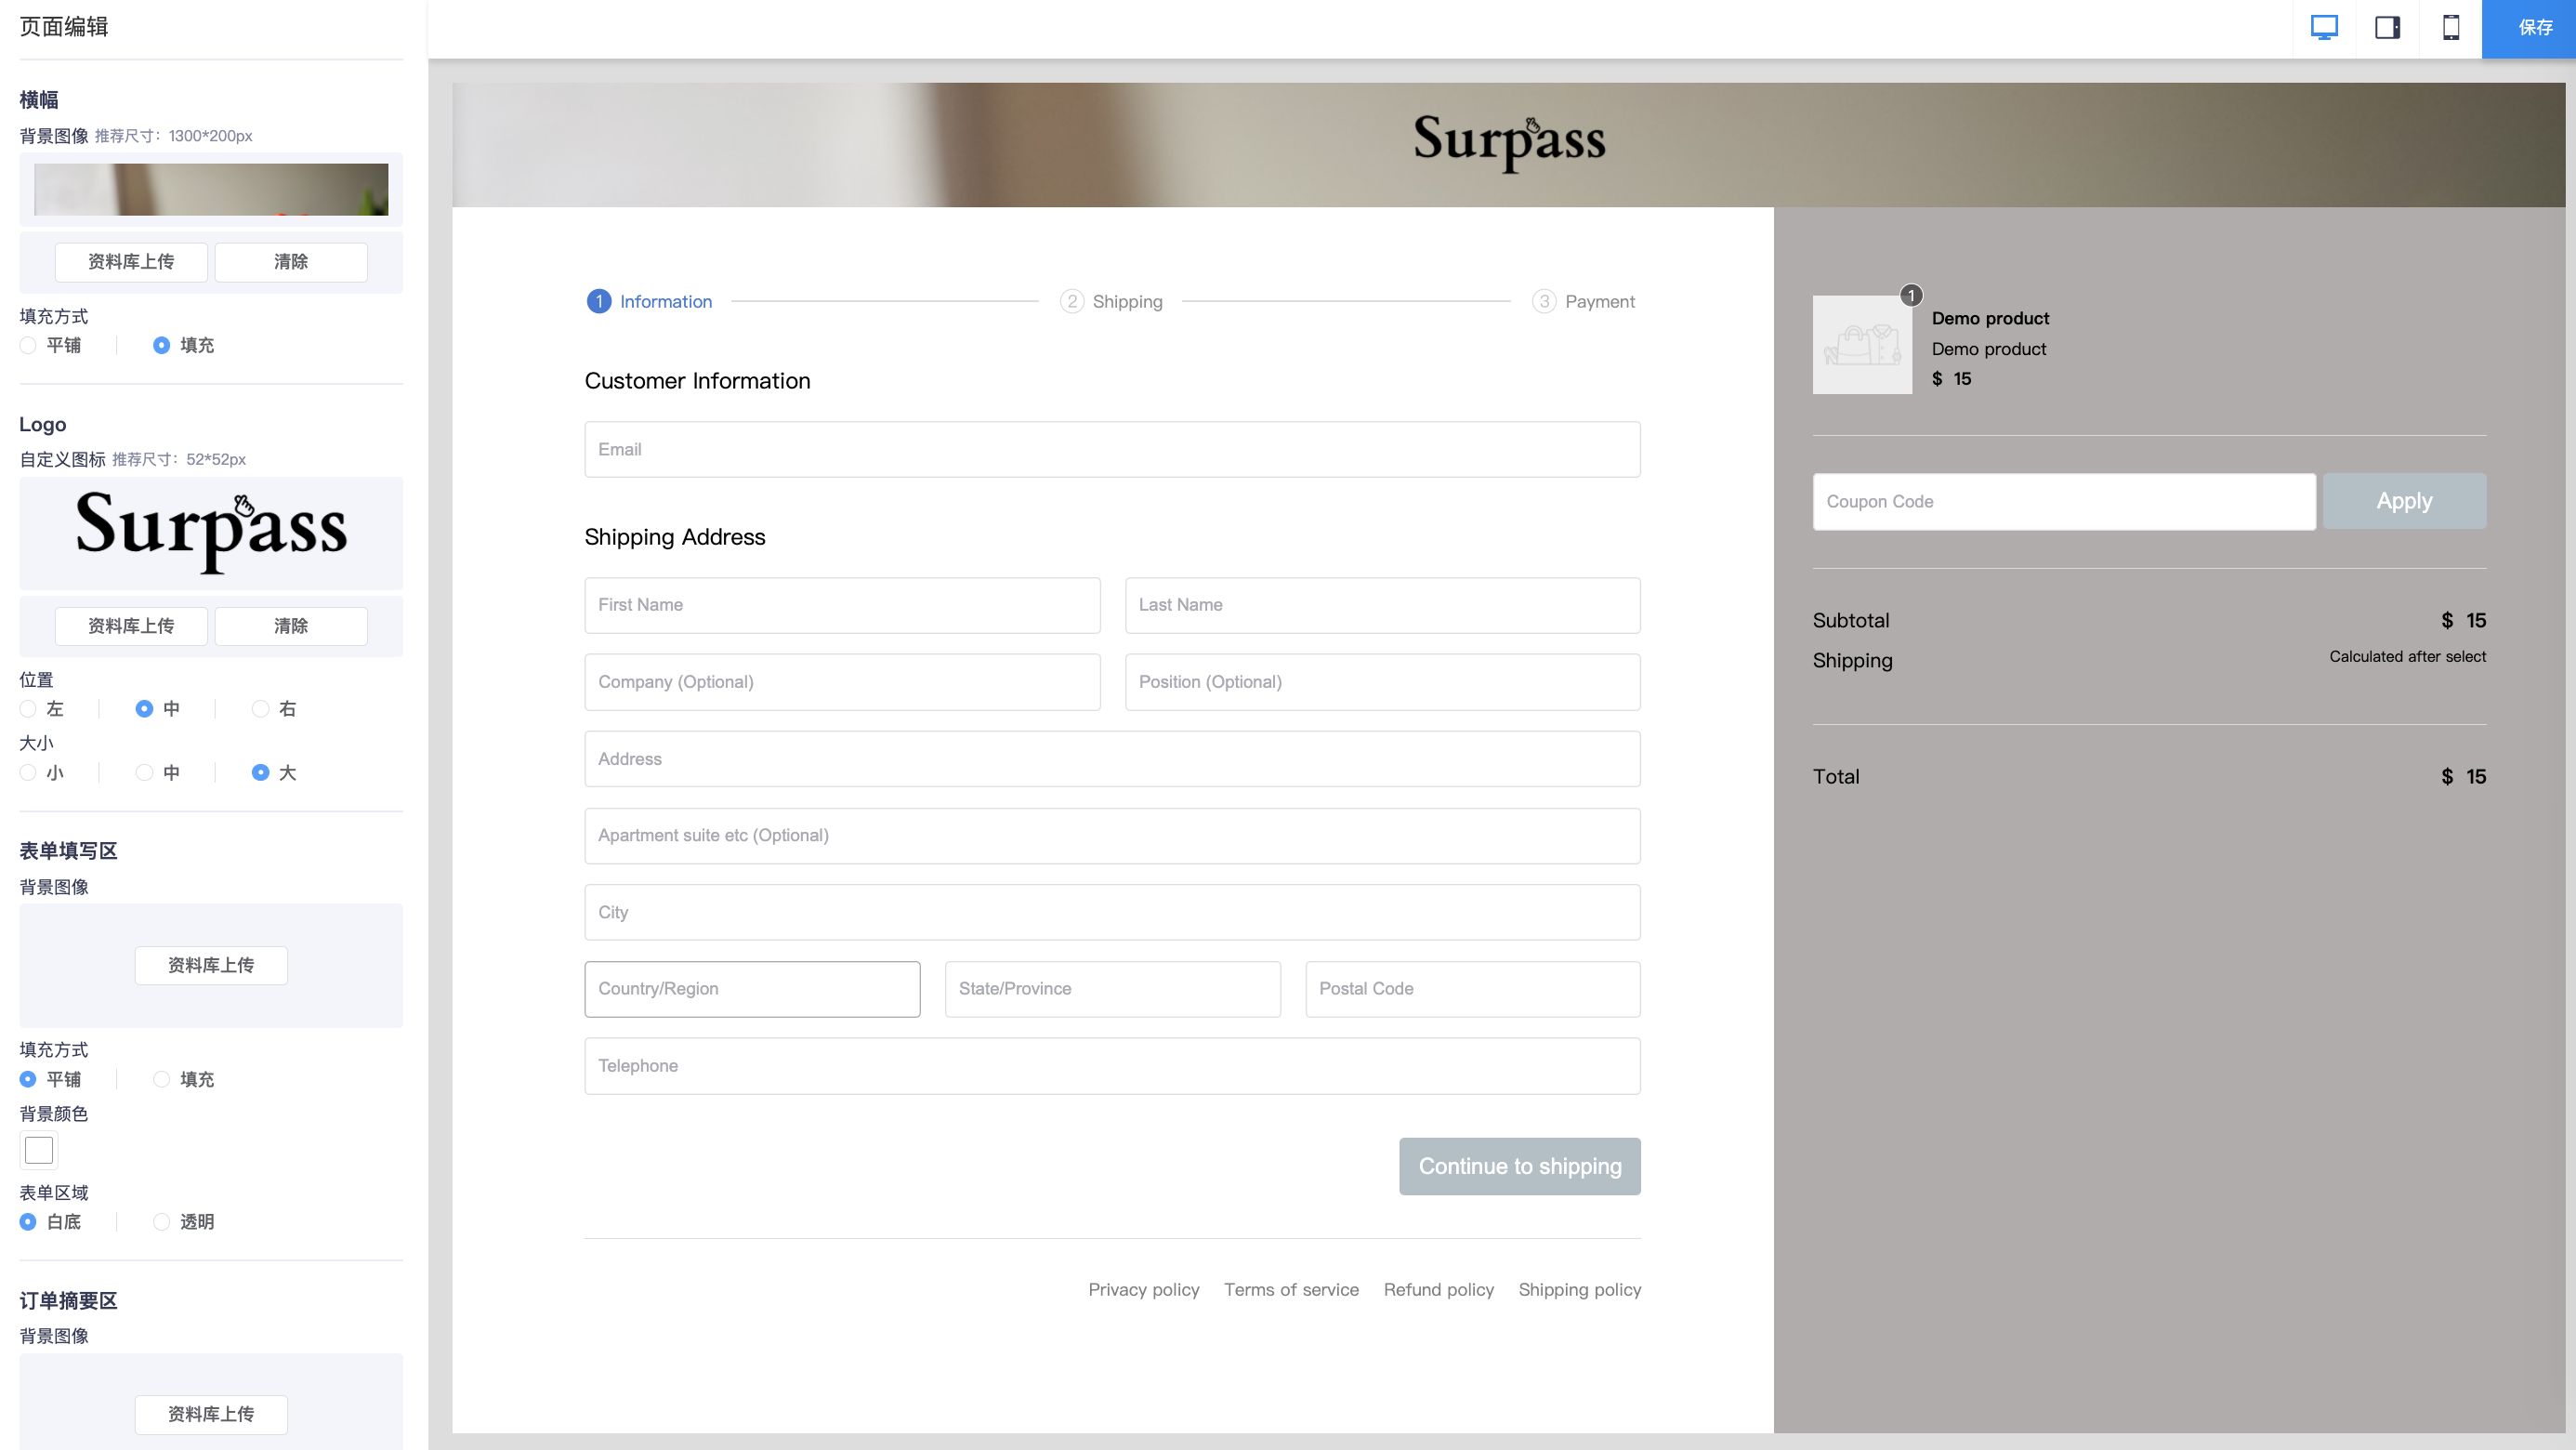Click step 3 Payment circle icon
Screen dimensions: 2576x1450
[1543, 301]
